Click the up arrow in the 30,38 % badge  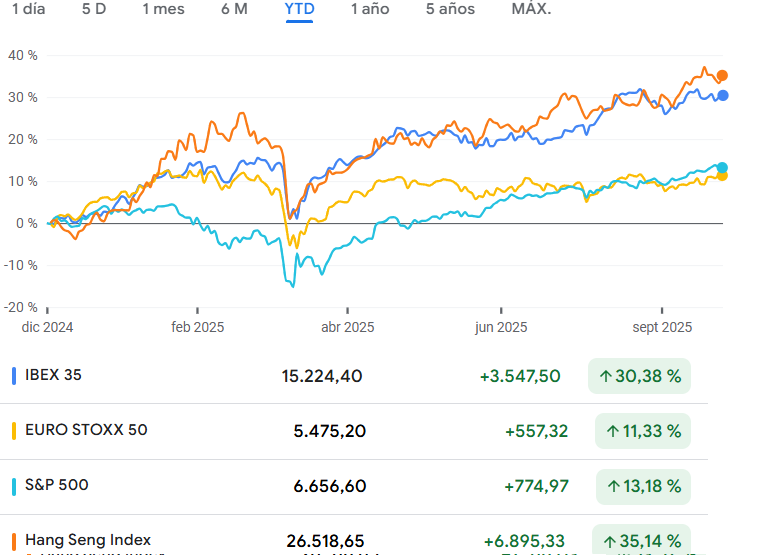click(x=606, y=377)
